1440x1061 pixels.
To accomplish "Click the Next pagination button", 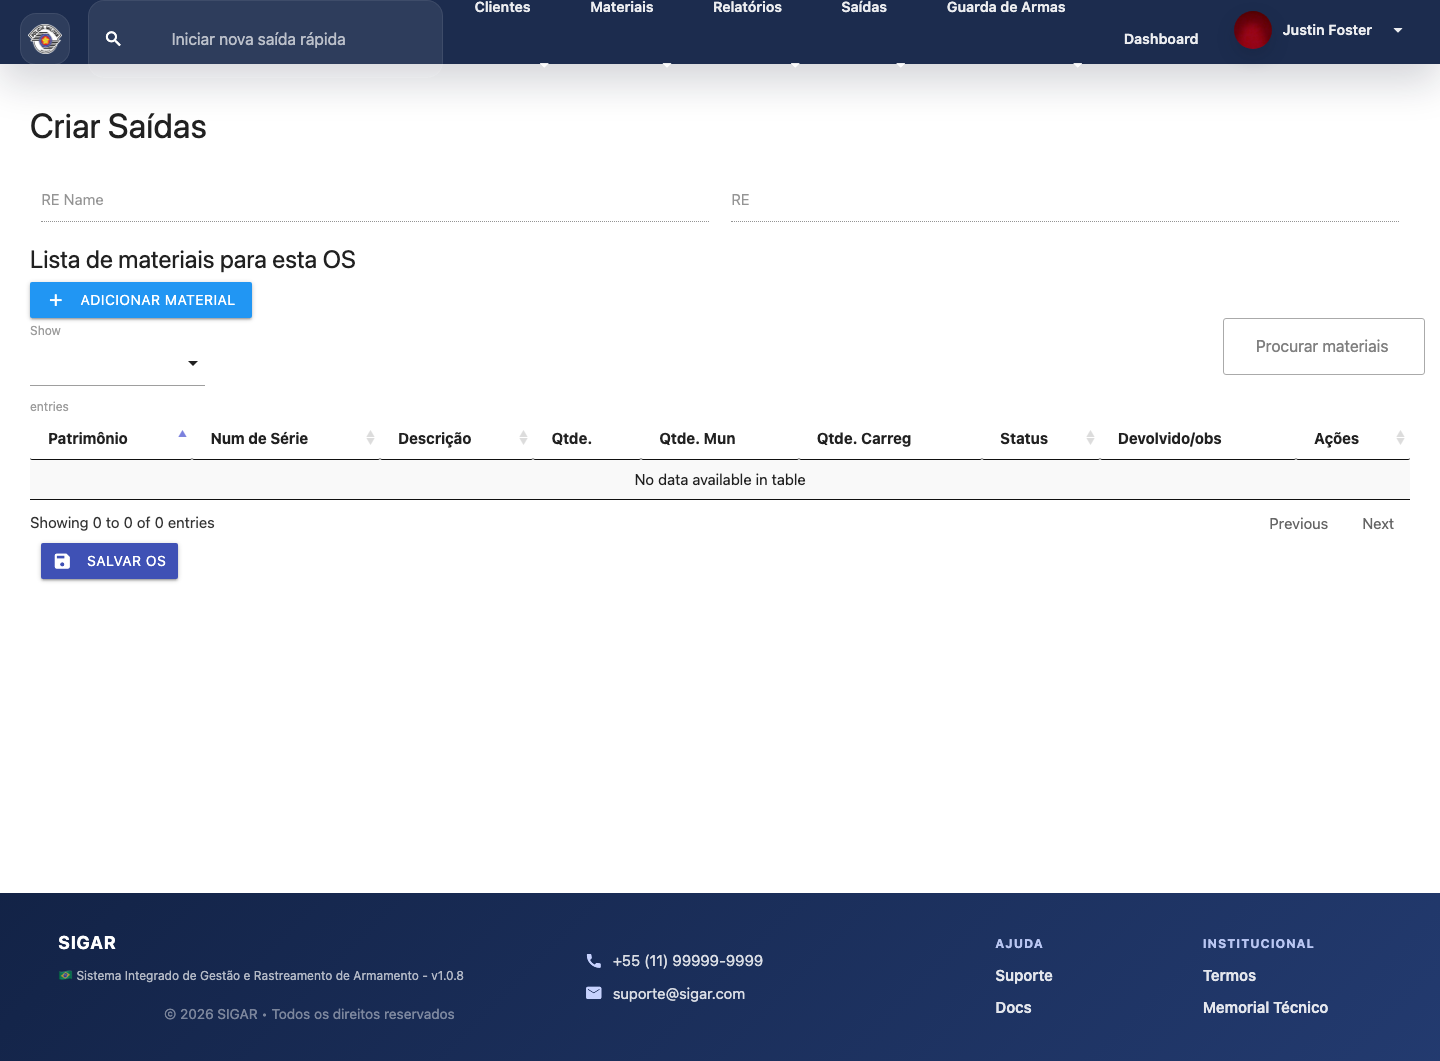I will pyautogui.click(x=1378, y=524).
